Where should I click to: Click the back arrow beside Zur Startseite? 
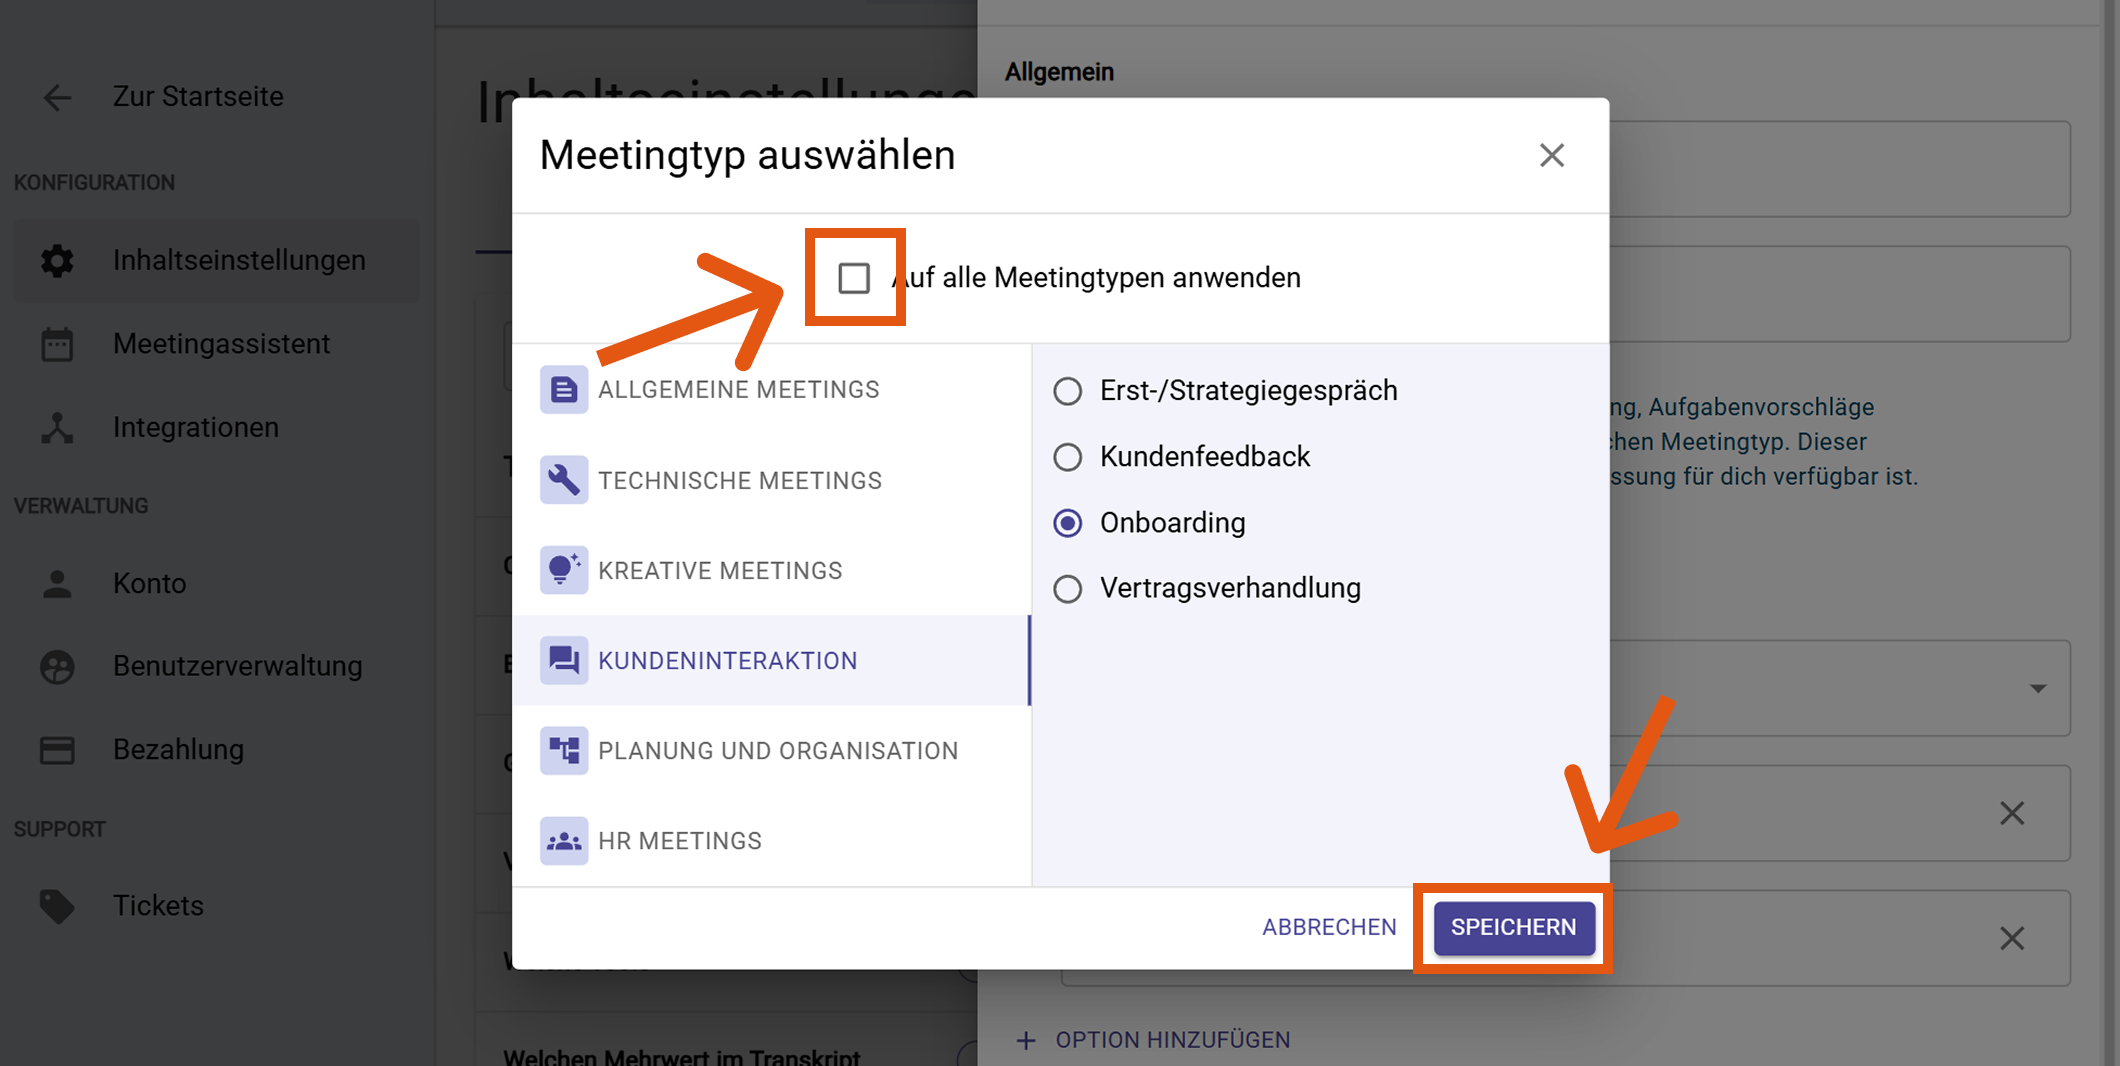[x=57, y=97]
